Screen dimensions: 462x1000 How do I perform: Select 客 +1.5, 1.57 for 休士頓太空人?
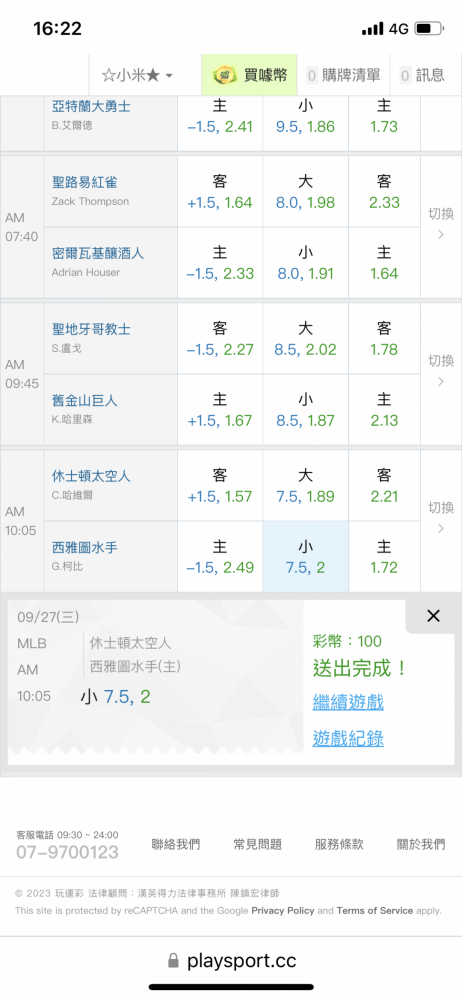click(x=220, y=486)
